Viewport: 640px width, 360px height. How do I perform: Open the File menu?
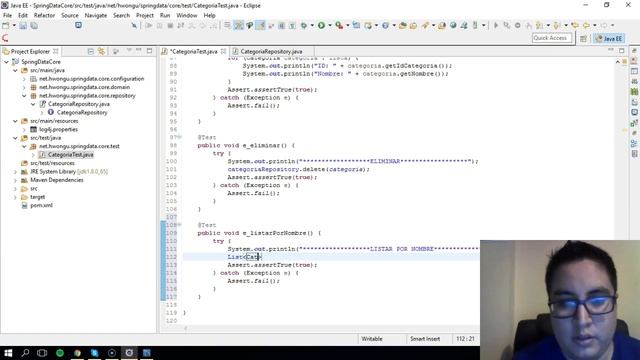(7, 15)
